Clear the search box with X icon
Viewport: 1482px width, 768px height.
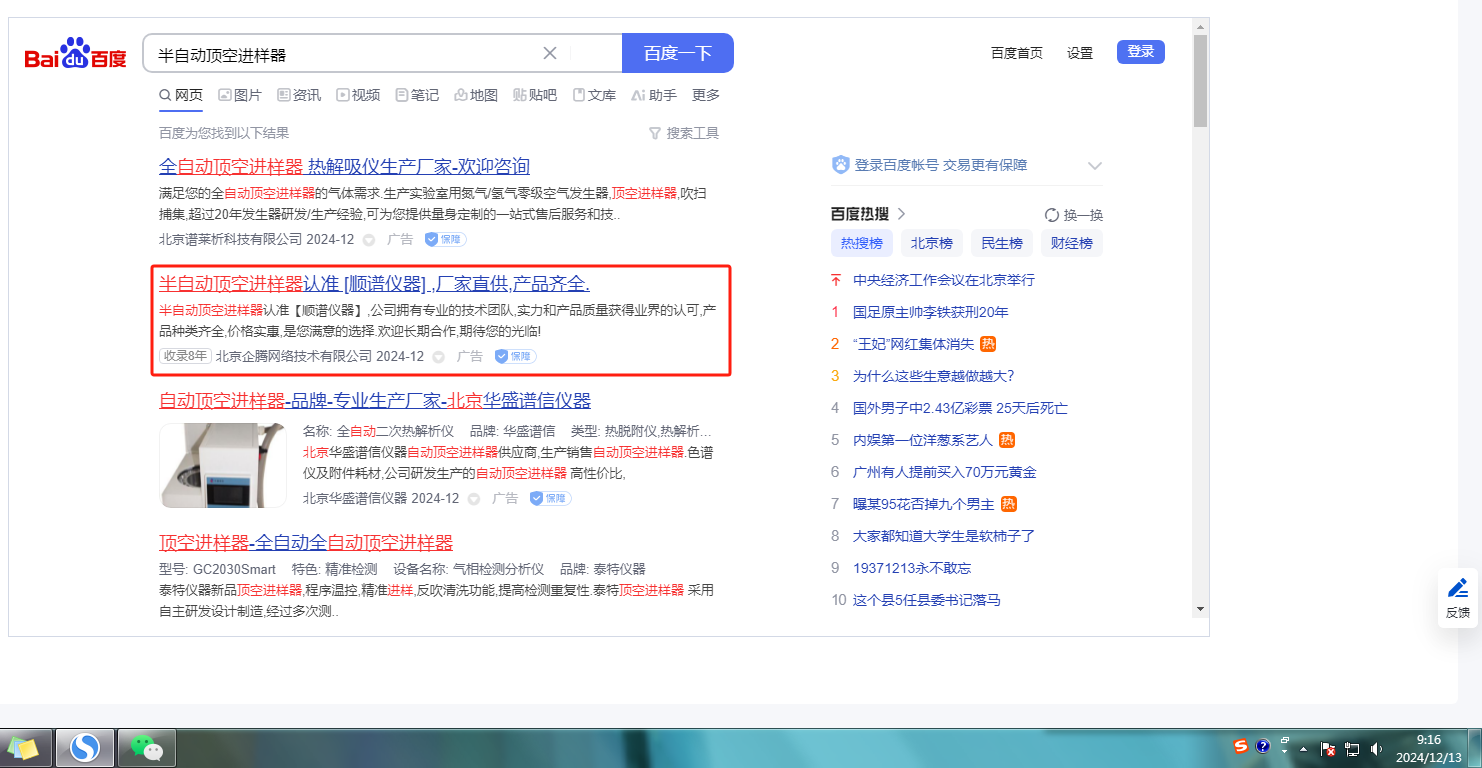click(x=550, y=53)
